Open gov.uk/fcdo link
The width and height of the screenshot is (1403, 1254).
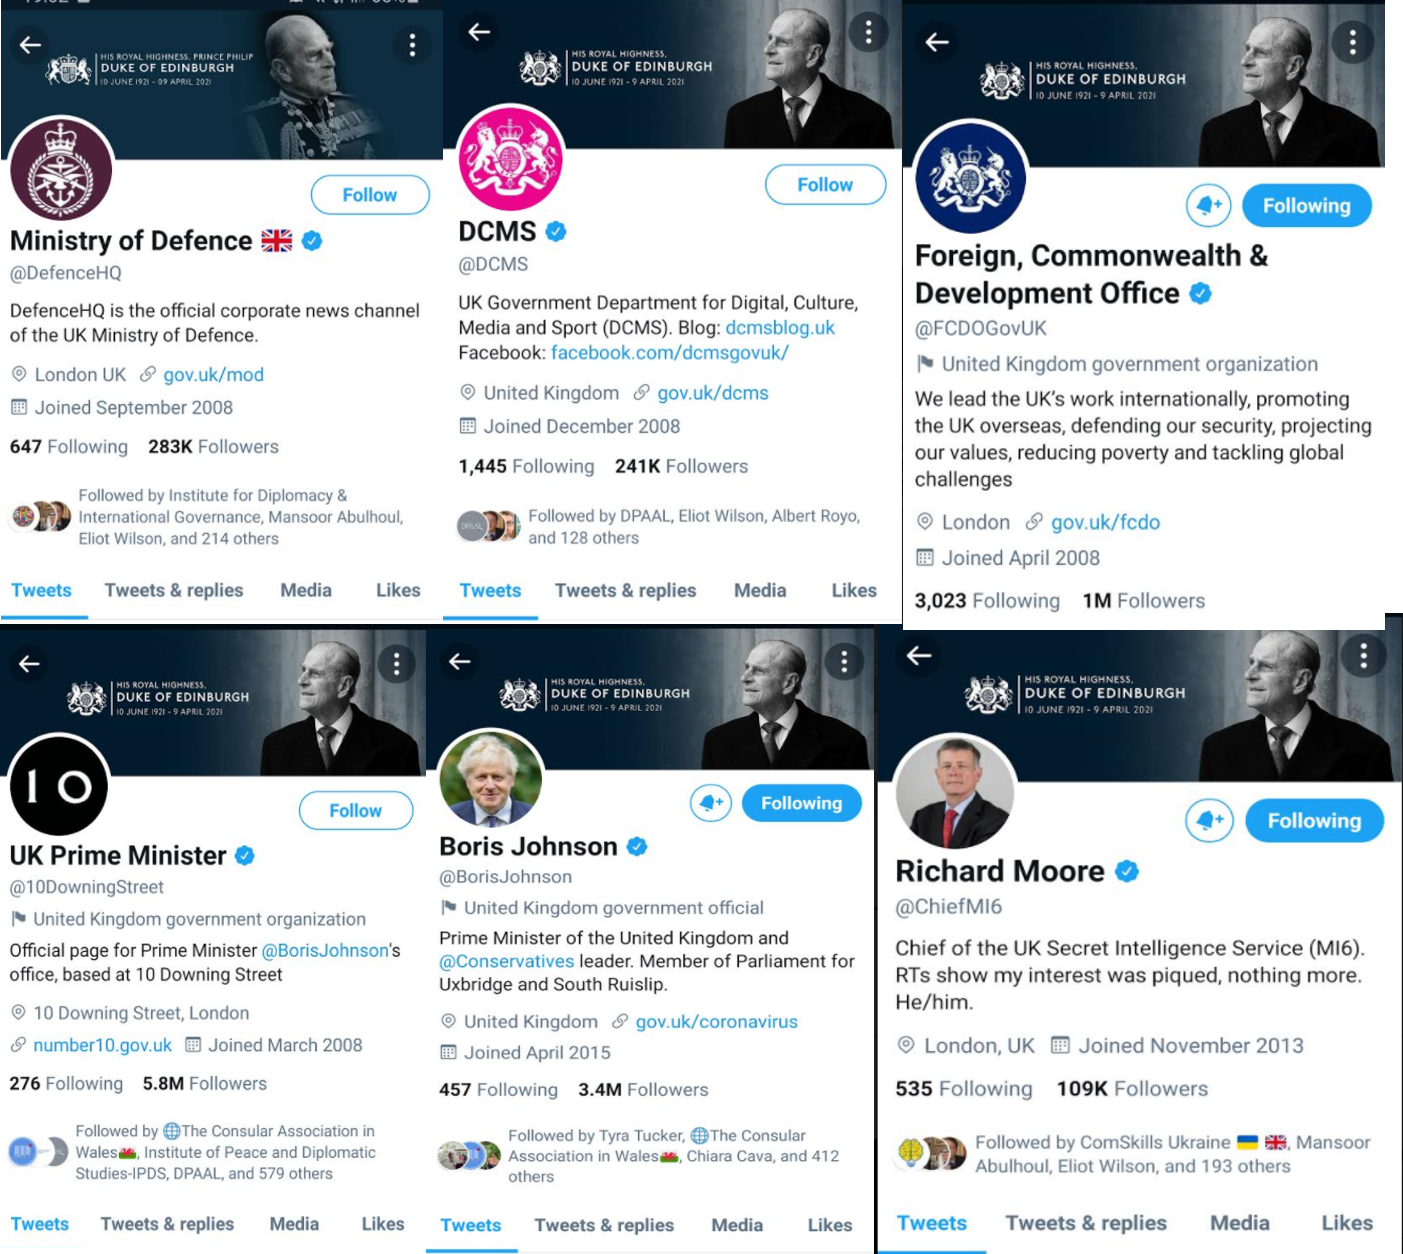point(1105,522)
